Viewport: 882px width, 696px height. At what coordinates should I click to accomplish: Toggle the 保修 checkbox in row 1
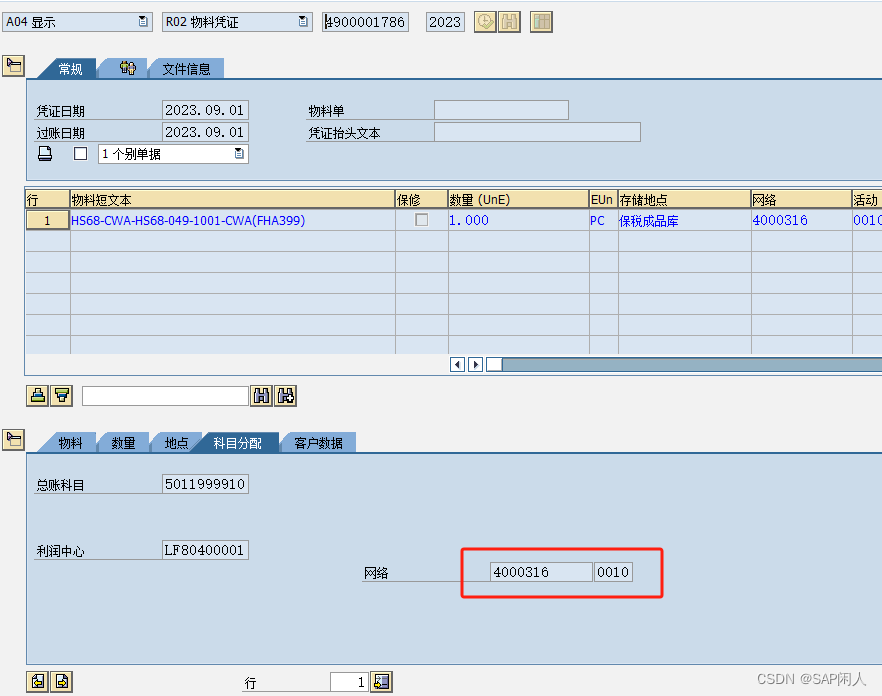pyautogui.click(x=421, y=219)
